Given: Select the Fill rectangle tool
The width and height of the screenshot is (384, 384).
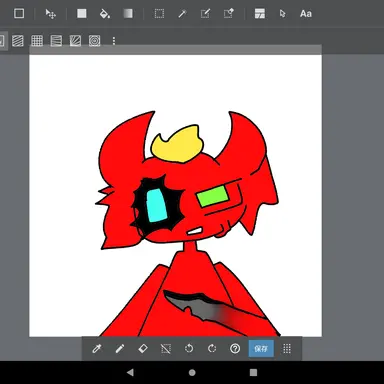Looking at the screenshot, I should (82, 14).
